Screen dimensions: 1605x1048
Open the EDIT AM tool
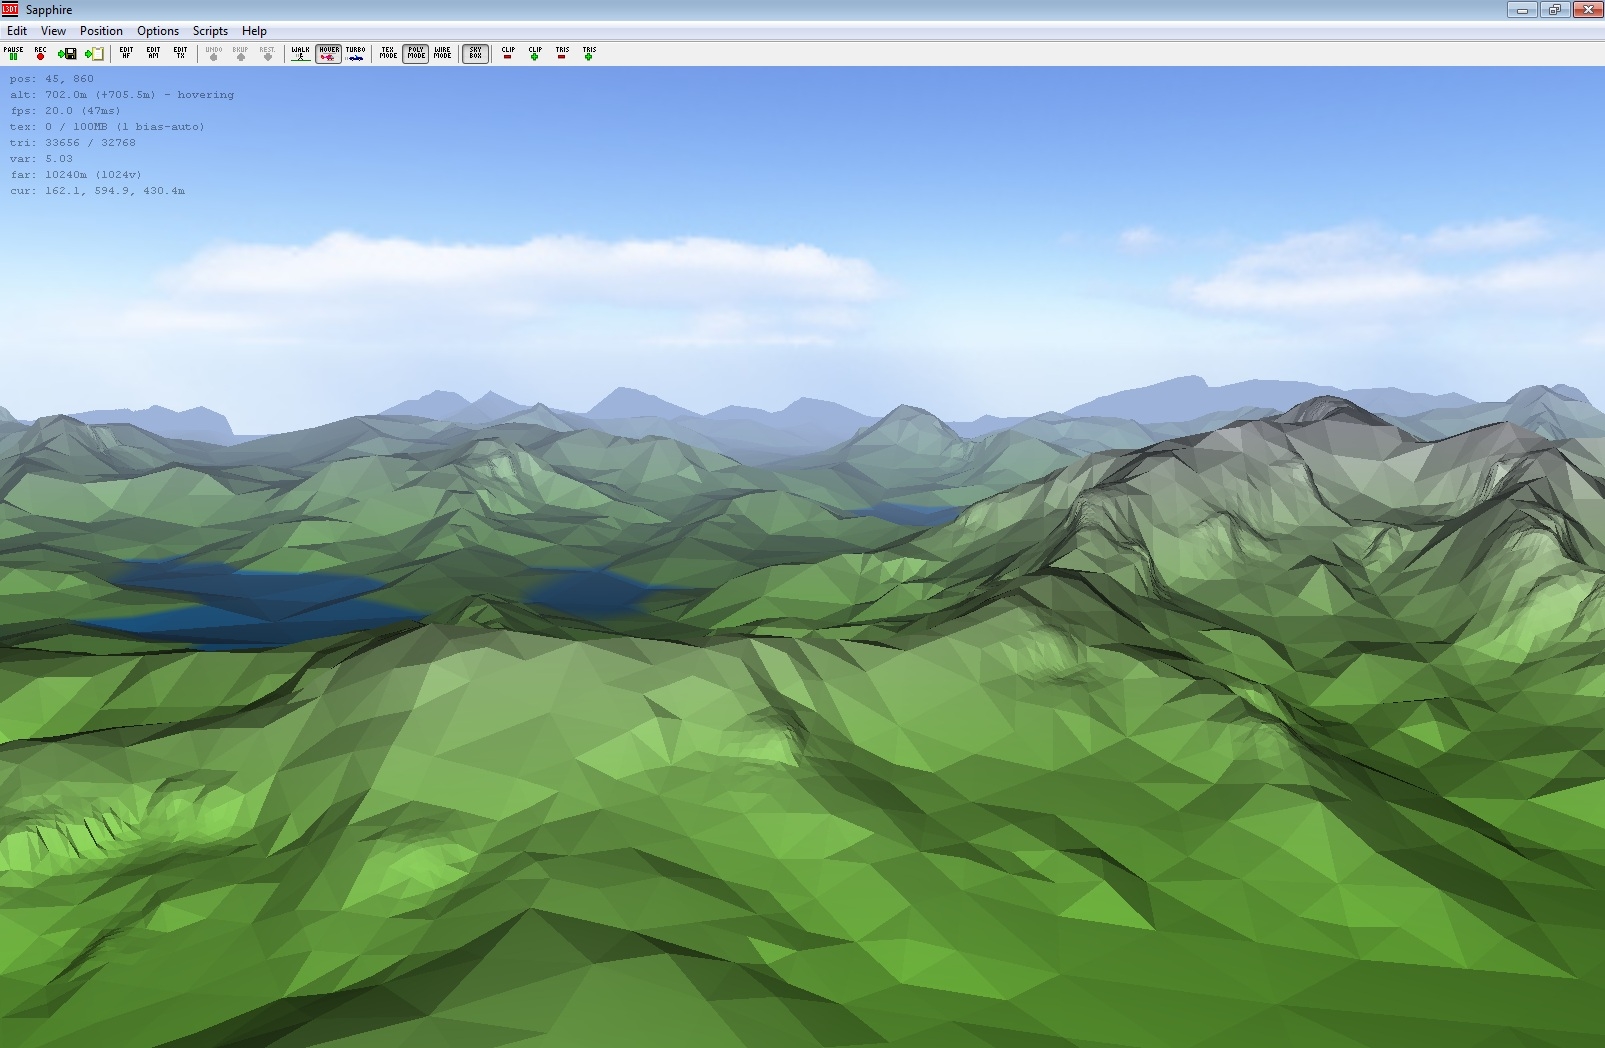pos(153,53)
